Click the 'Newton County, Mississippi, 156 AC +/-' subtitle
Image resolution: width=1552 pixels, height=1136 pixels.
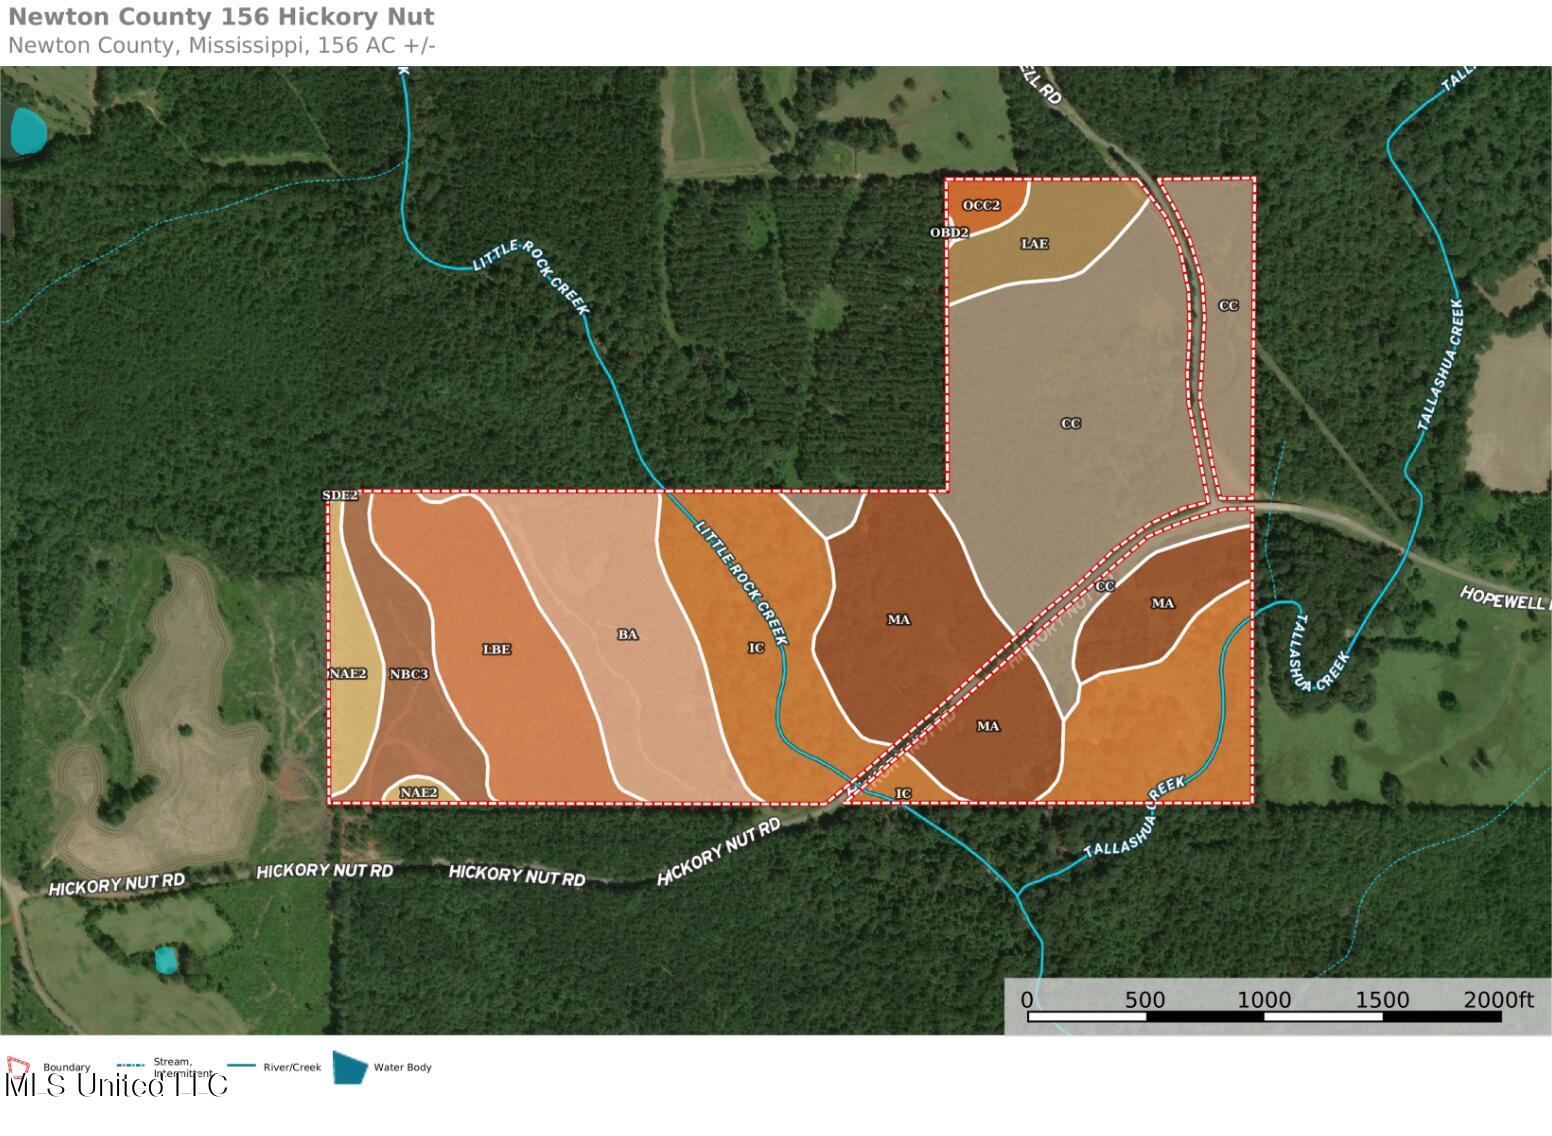221,45
